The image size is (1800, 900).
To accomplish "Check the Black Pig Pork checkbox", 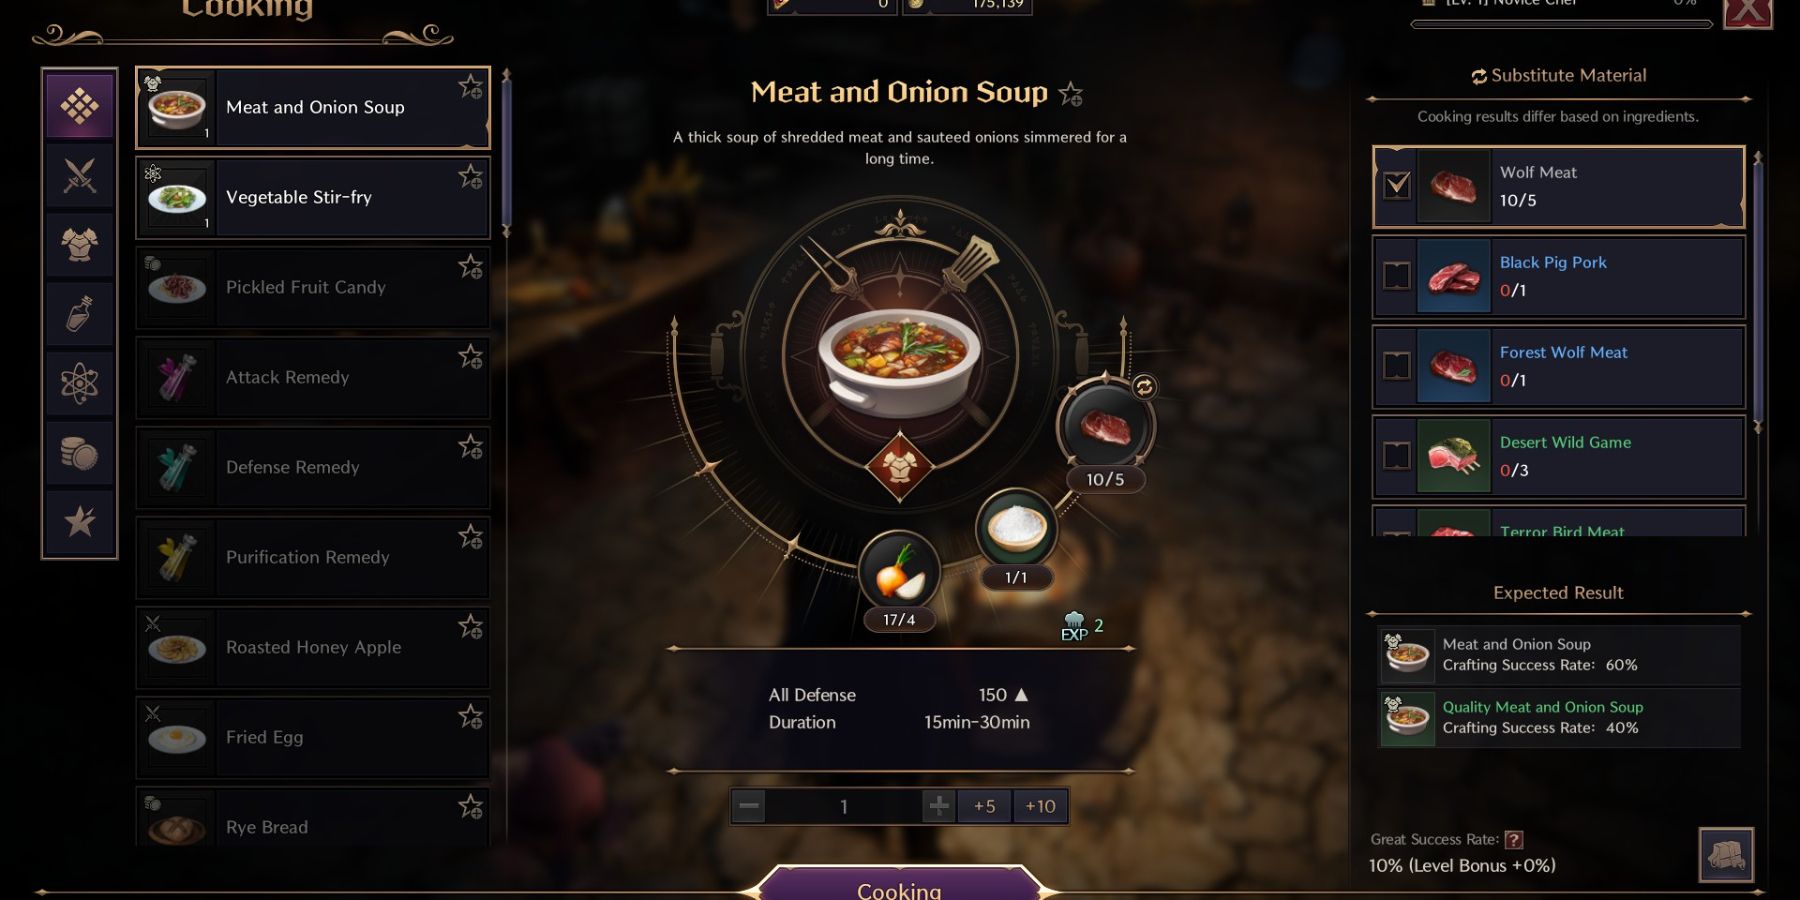I will [1397, 276].
